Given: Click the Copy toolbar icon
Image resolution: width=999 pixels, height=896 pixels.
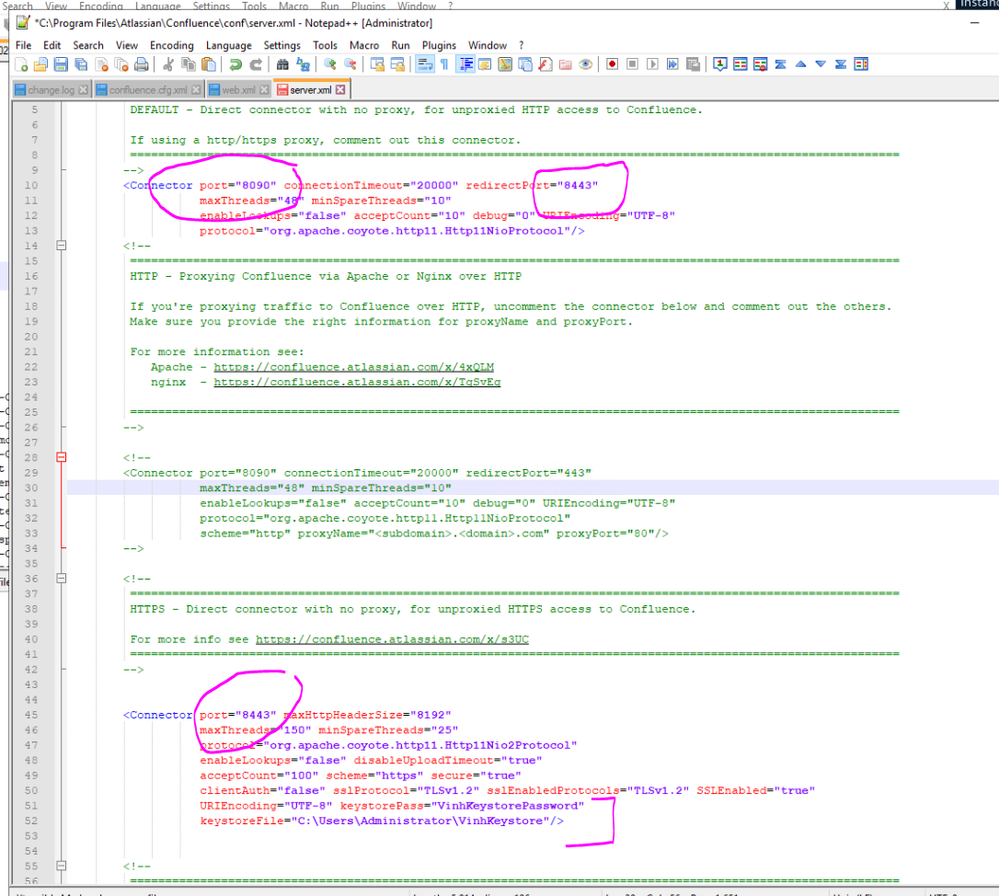Looking at the screenshot, I should coord(189,64).
